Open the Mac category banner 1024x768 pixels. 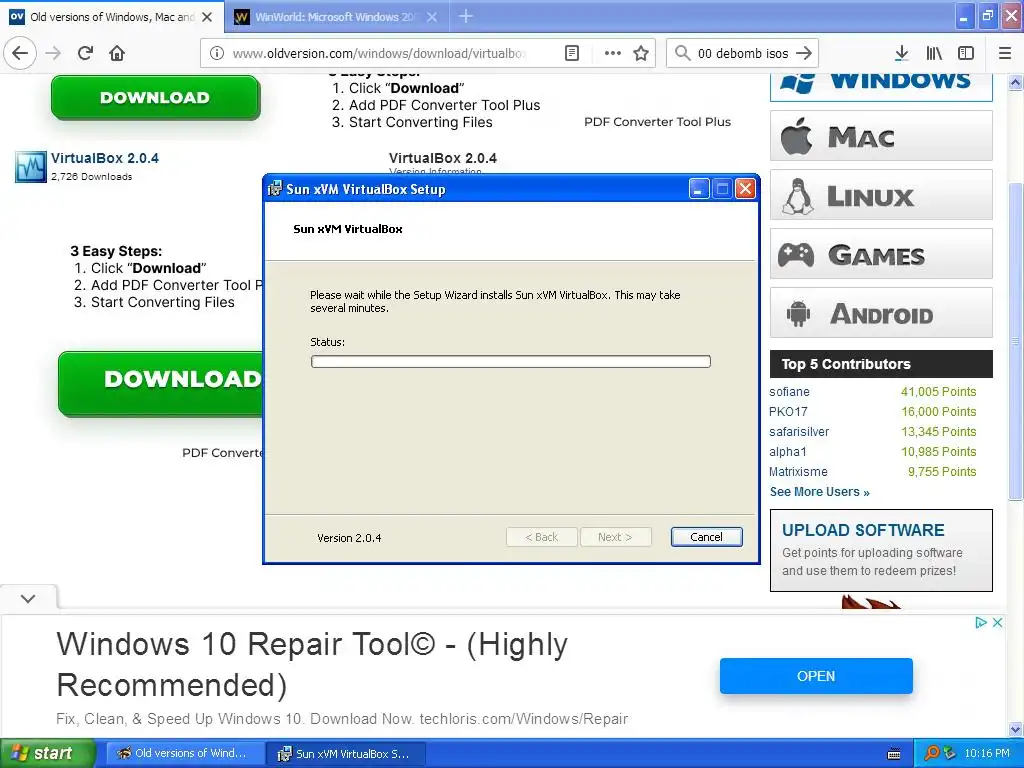881,136
